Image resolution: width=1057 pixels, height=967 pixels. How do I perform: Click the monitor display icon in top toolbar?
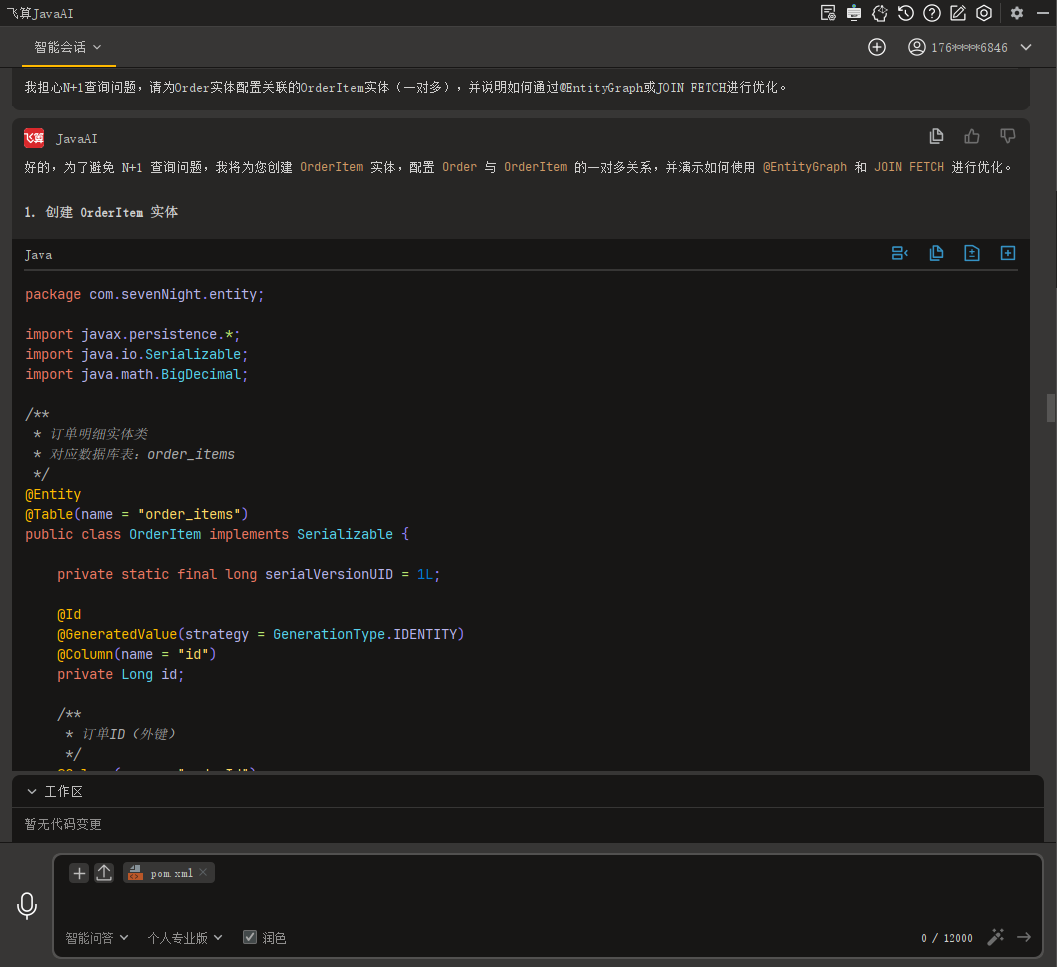[x=854, y=13]
